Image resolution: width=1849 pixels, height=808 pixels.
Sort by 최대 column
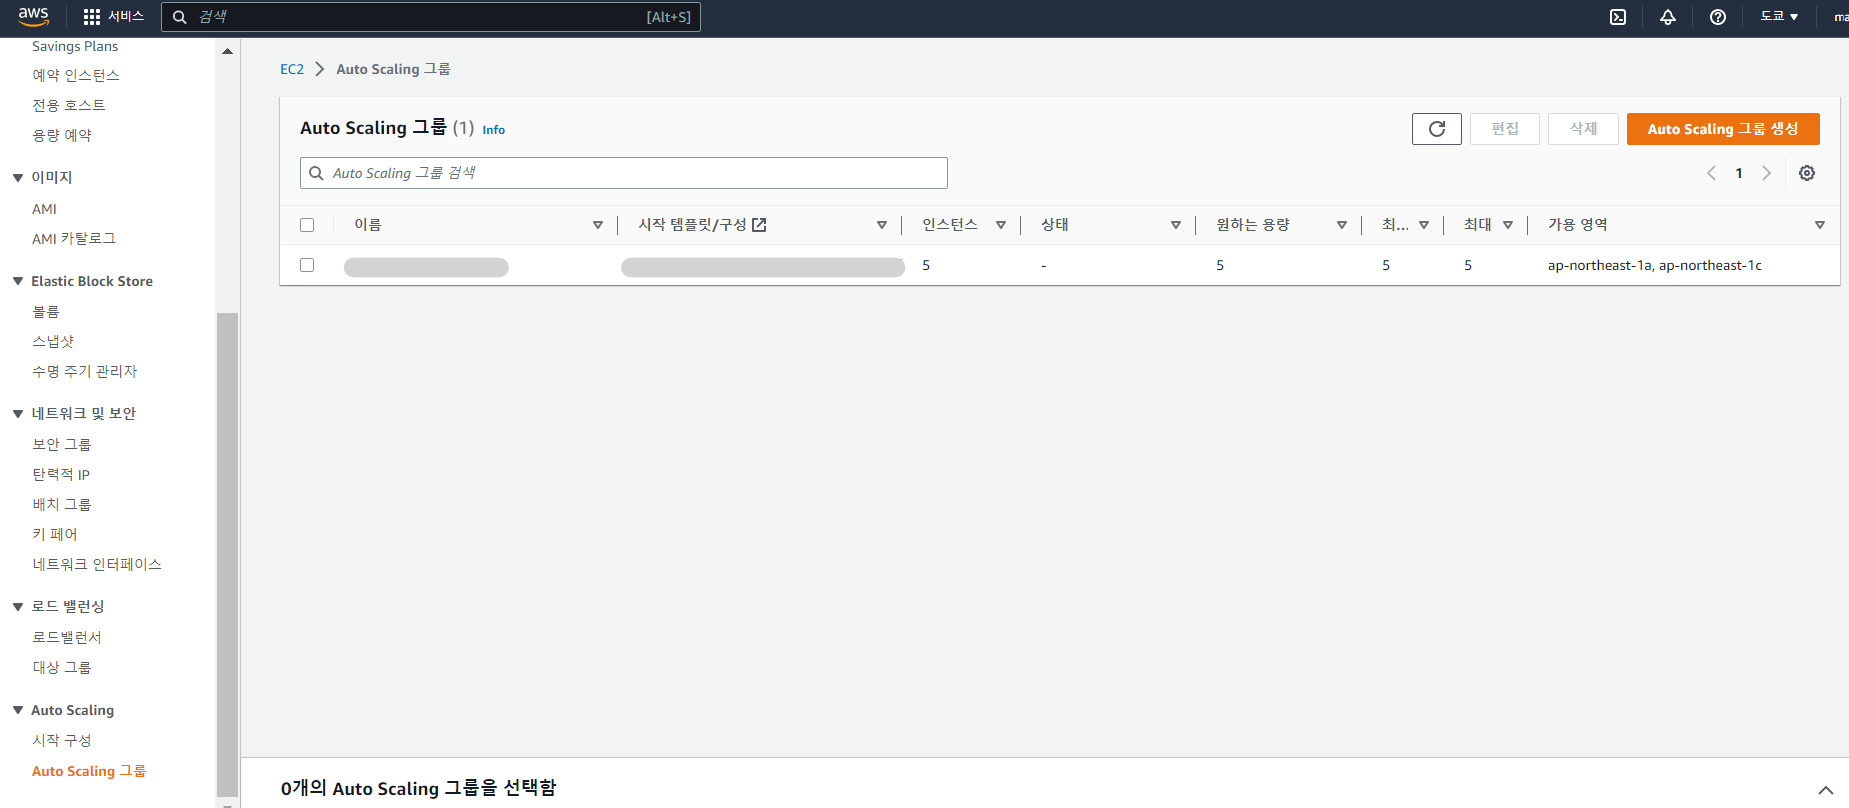(1508, 225)
